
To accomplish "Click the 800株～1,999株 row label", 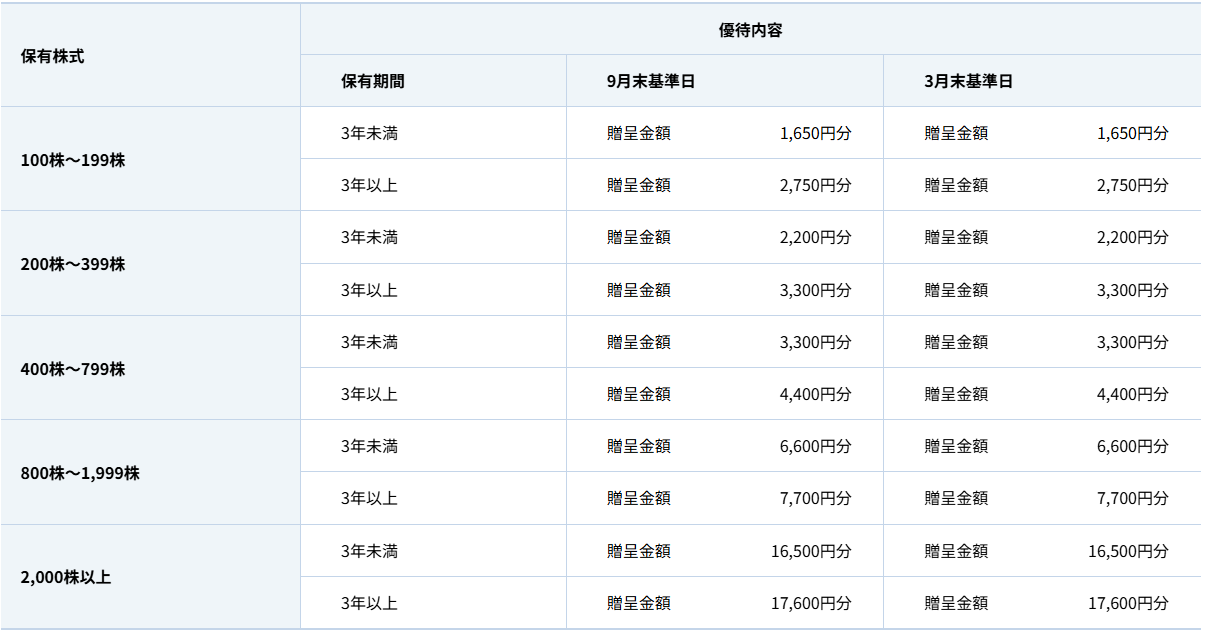I will coord(80,473).
